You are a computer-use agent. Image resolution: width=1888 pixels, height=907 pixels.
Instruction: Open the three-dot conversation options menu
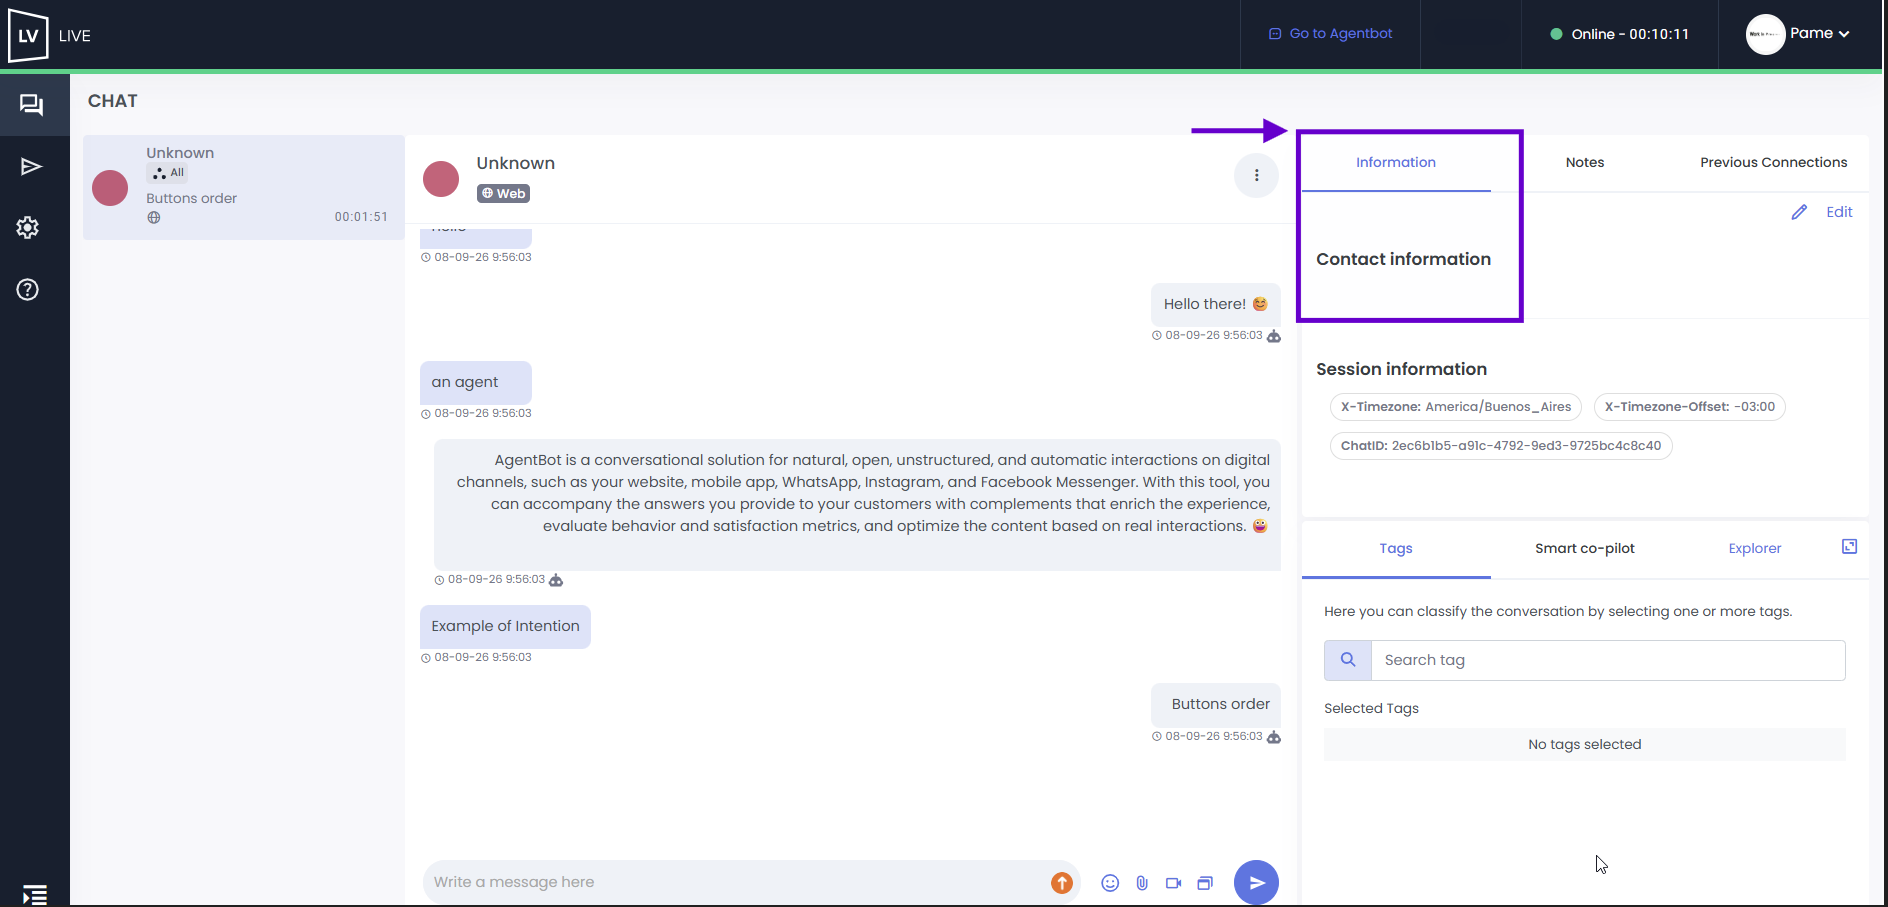[x=1257, y=176]
